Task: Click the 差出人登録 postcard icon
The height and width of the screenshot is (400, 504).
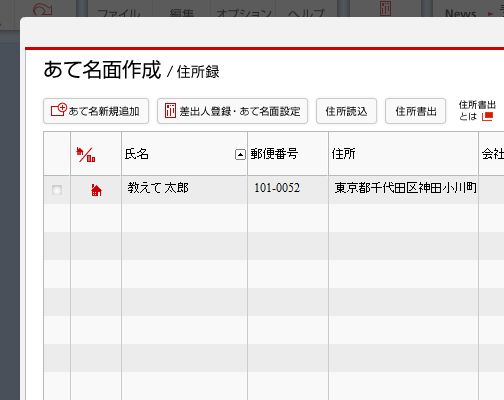Action: click(x=170, y=110)
